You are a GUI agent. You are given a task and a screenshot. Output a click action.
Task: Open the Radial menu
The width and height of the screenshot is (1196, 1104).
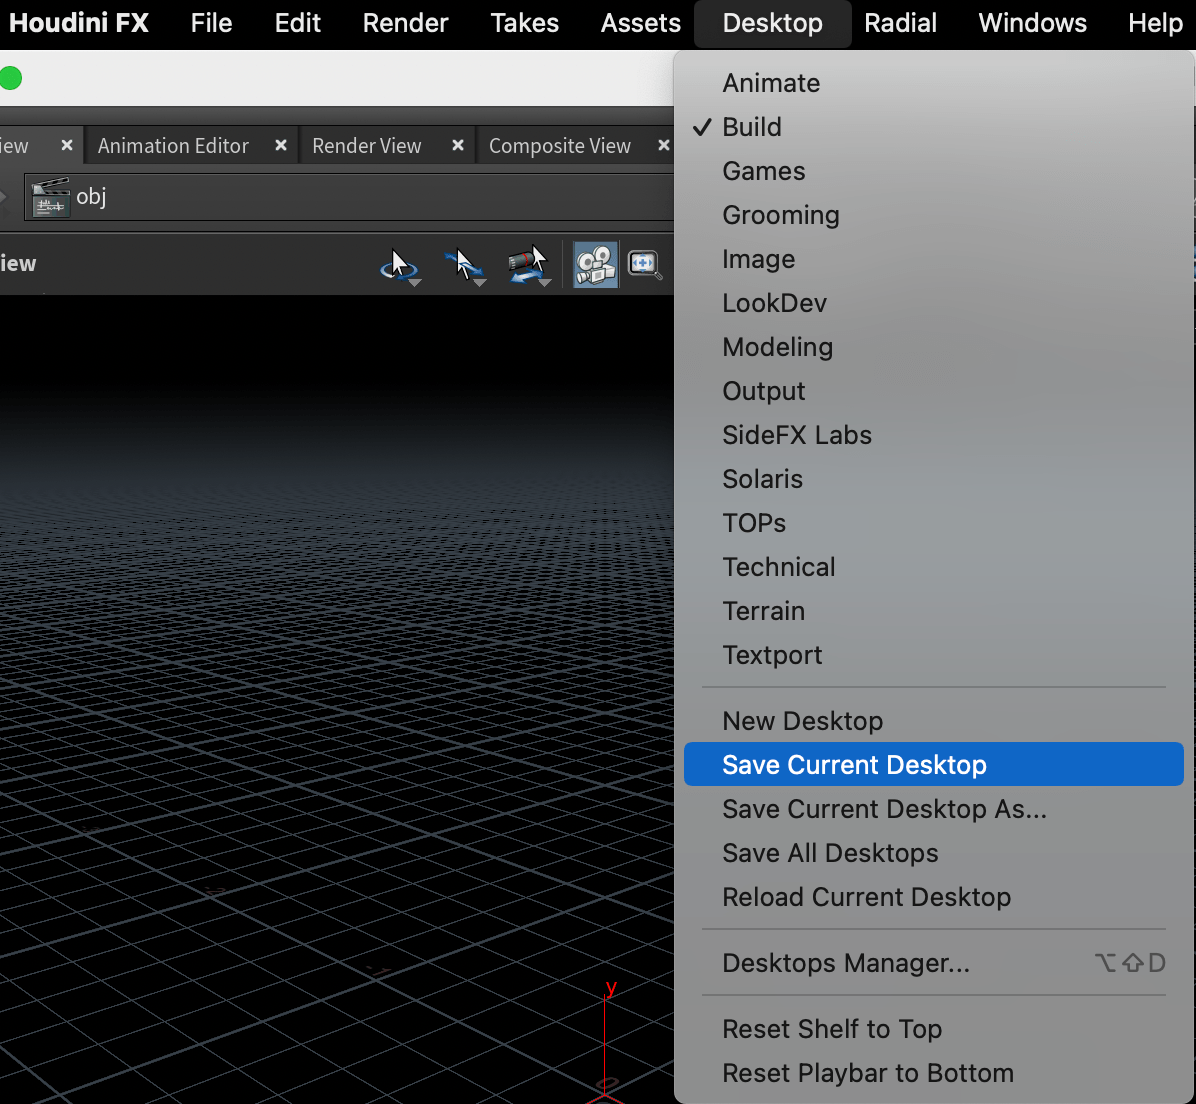click(x=900, y=24)
